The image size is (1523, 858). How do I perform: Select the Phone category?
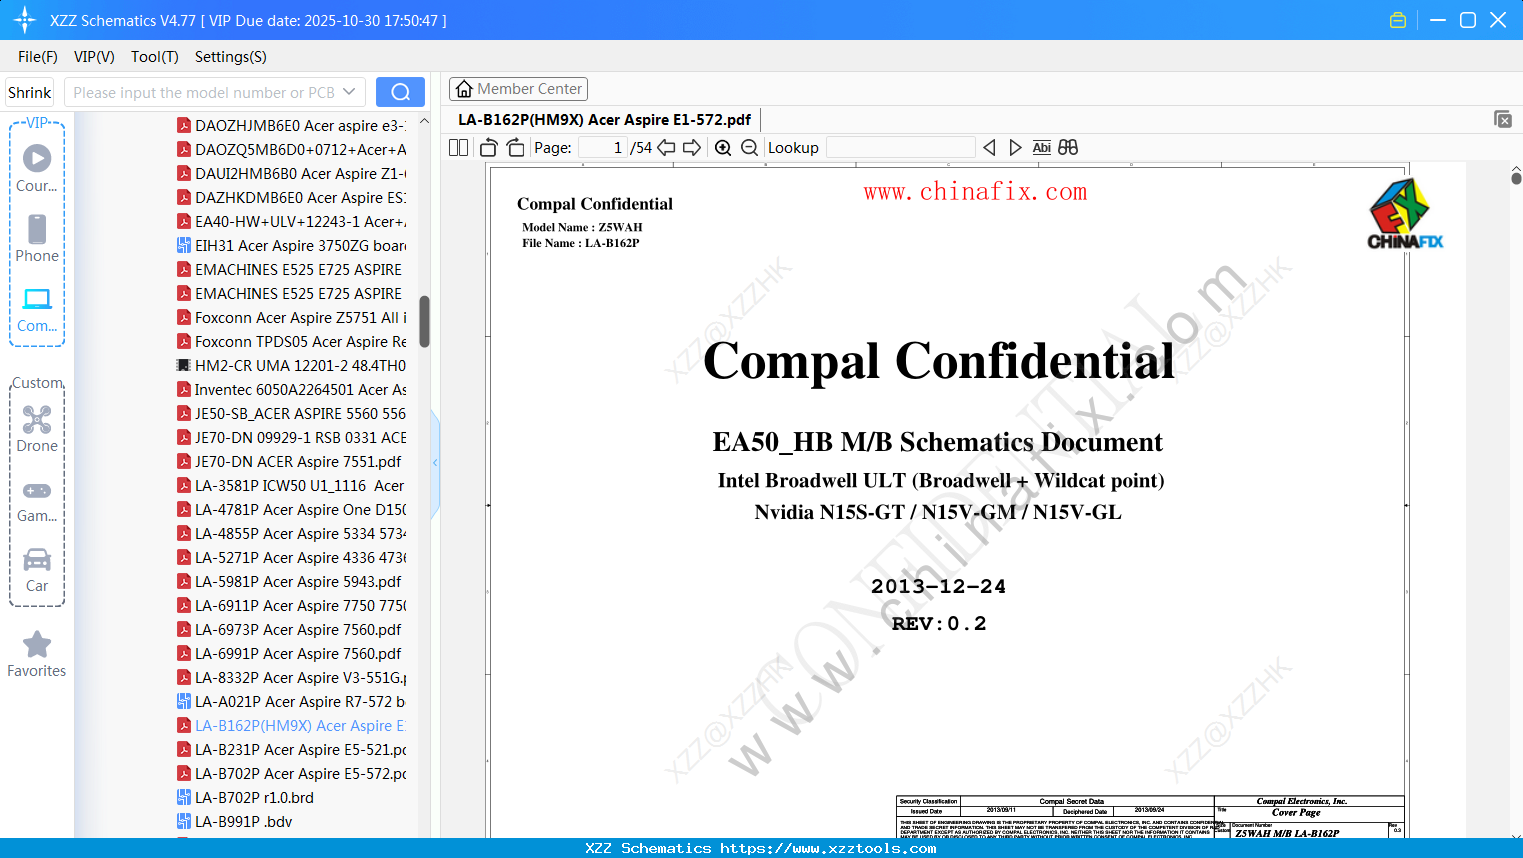37,239
